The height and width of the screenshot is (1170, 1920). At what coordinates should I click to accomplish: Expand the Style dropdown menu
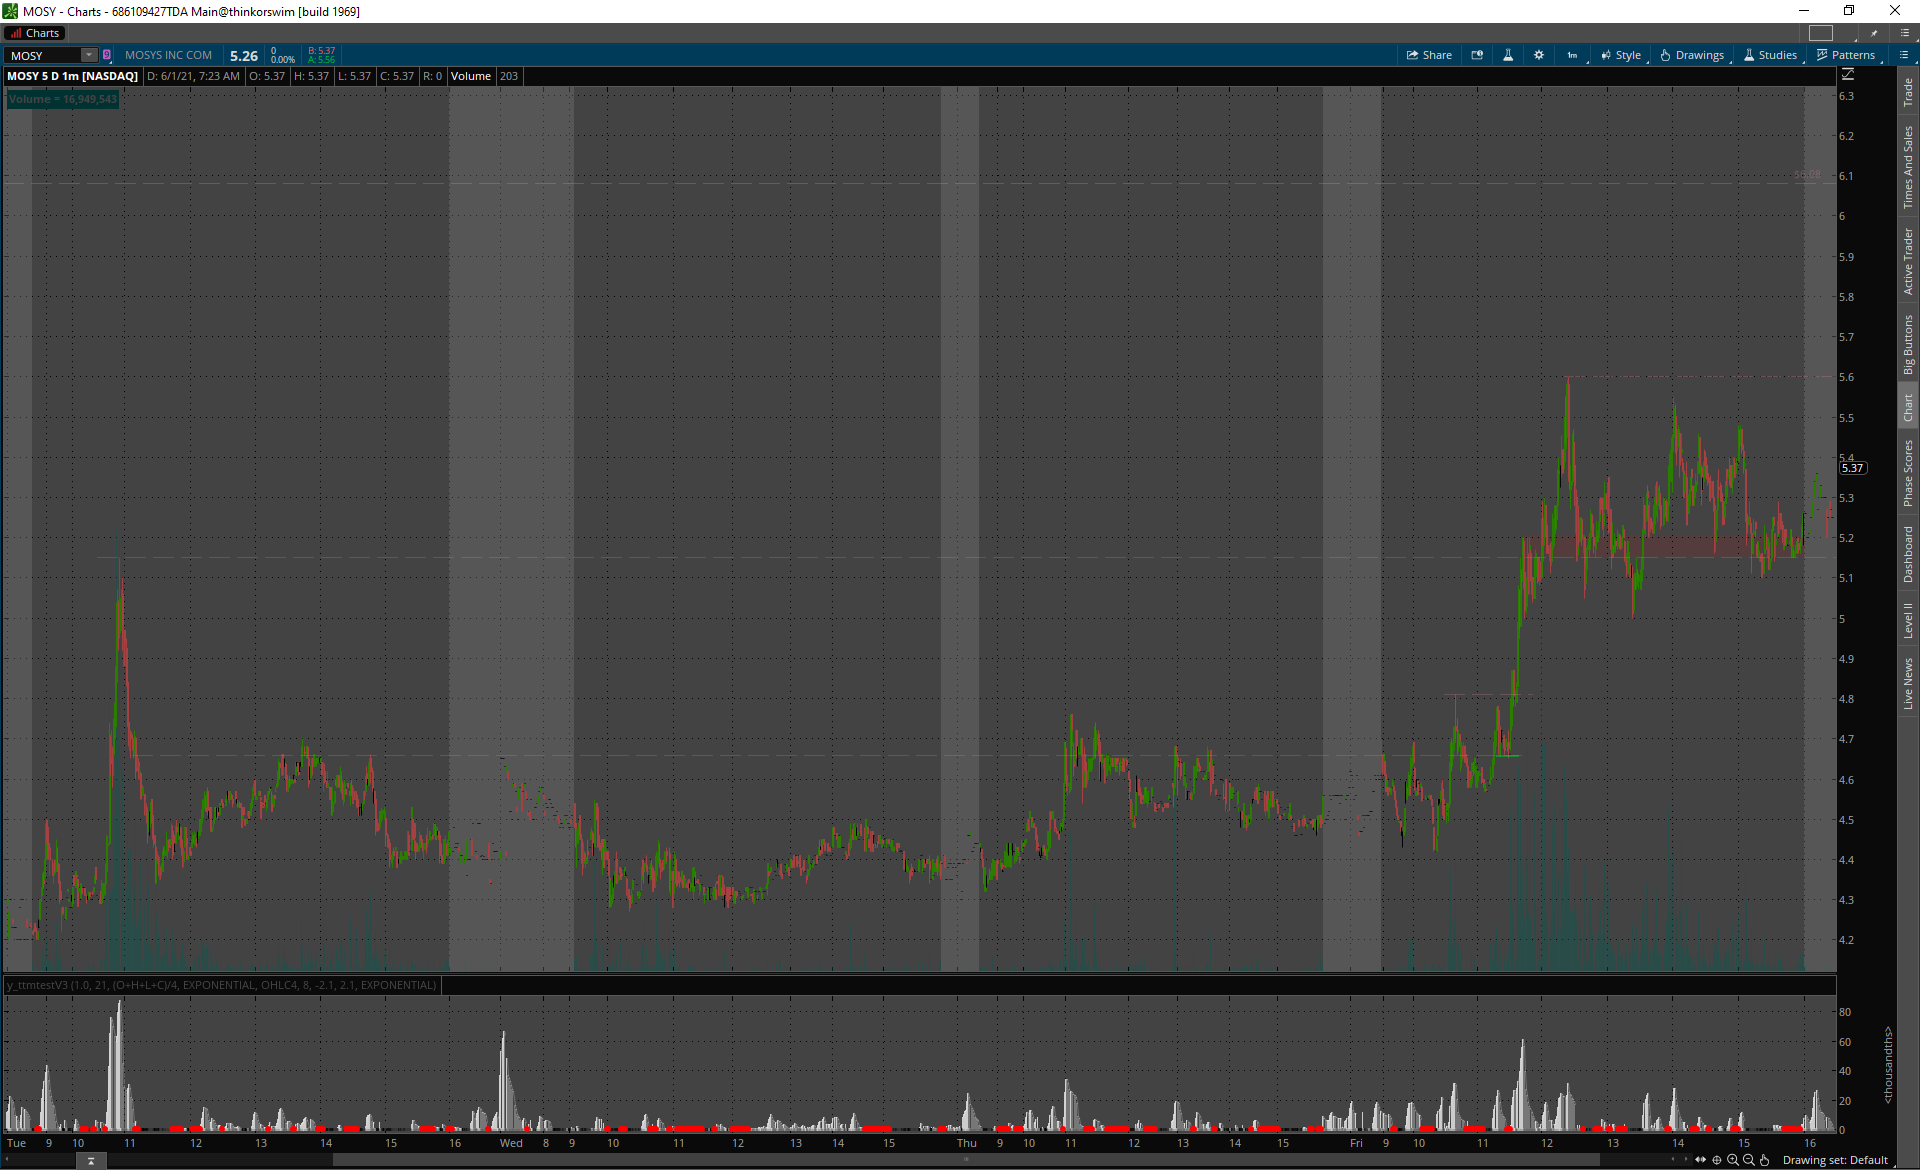pos(1621,55)
